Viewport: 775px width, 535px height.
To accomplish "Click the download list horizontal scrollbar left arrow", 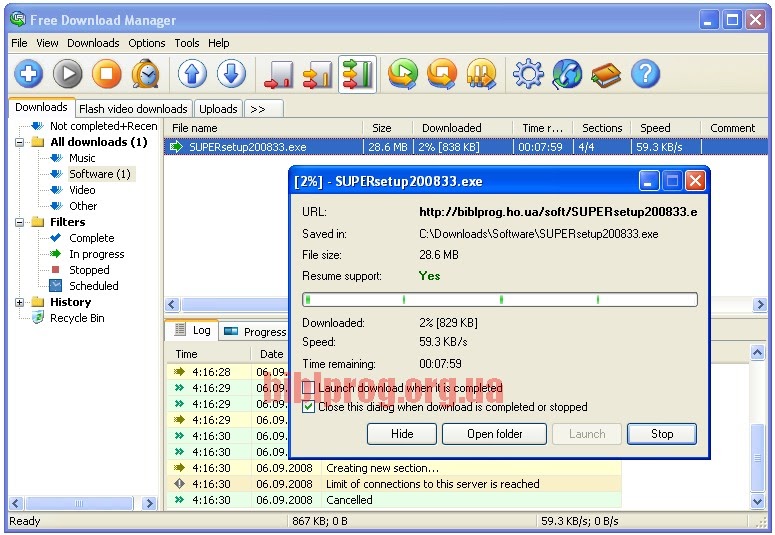I will point(172,305).
